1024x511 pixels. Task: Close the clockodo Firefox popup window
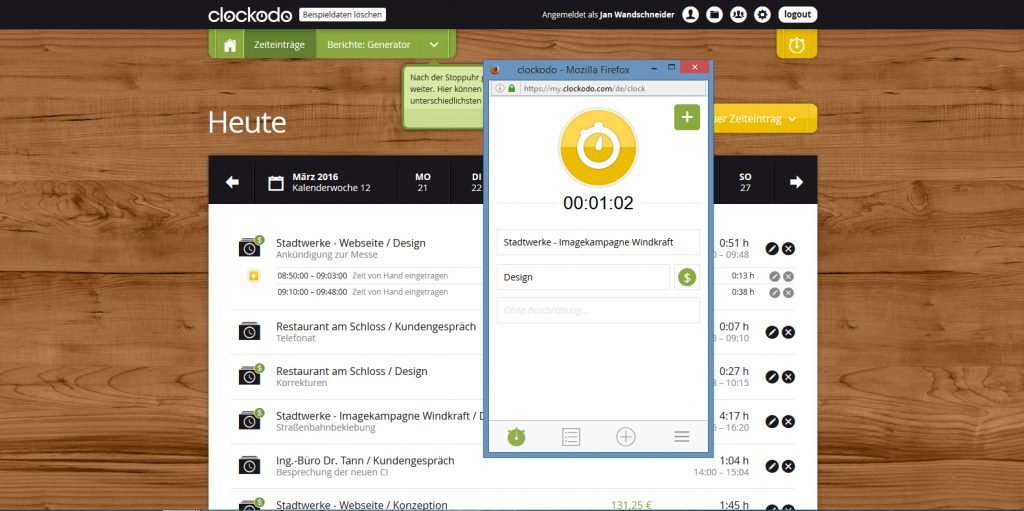tap(695, 67)
